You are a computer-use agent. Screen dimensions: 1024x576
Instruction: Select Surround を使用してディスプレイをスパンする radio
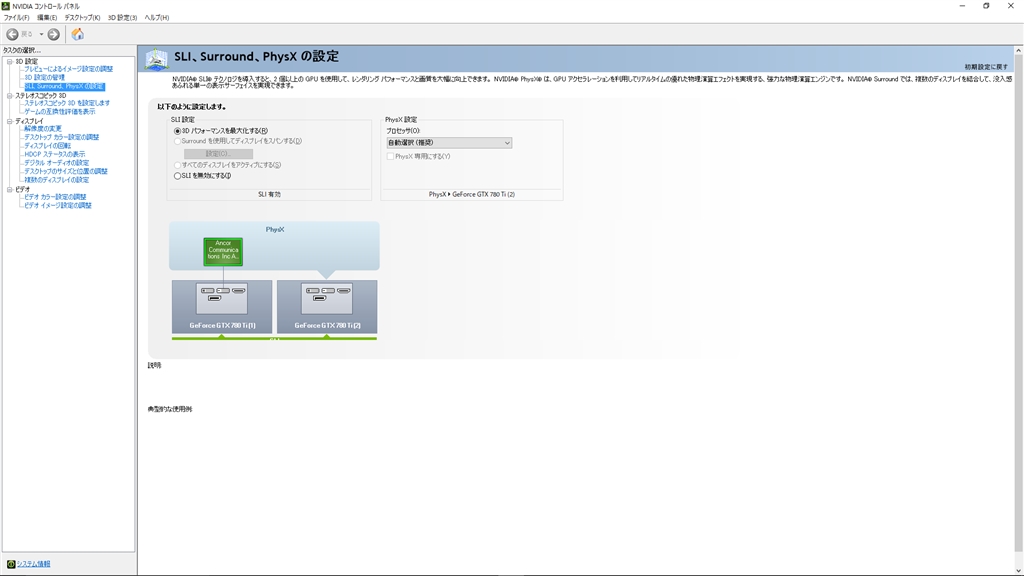pyautogui.click(x=177, y=141)
